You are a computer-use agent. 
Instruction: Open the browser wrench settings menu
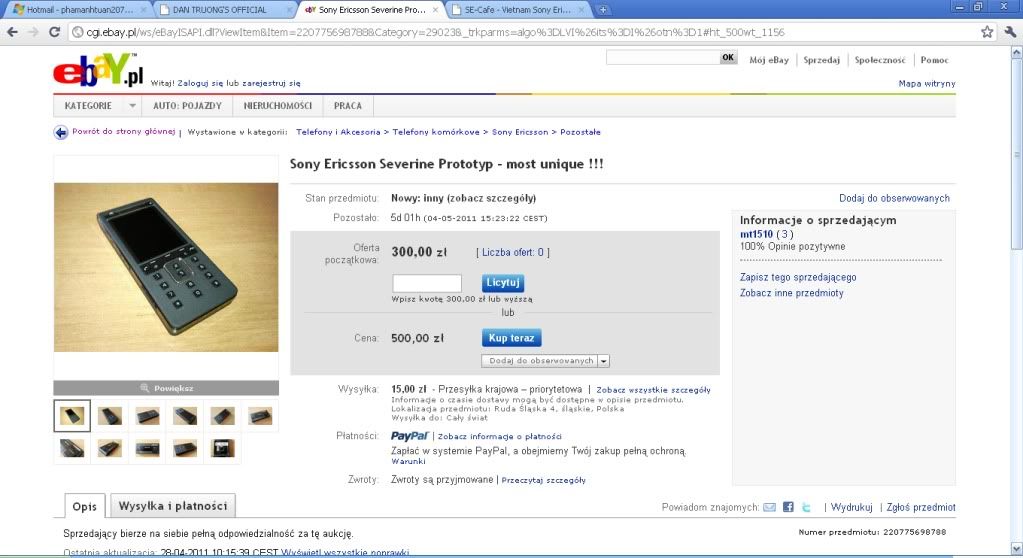click(x=1010, y=32)
